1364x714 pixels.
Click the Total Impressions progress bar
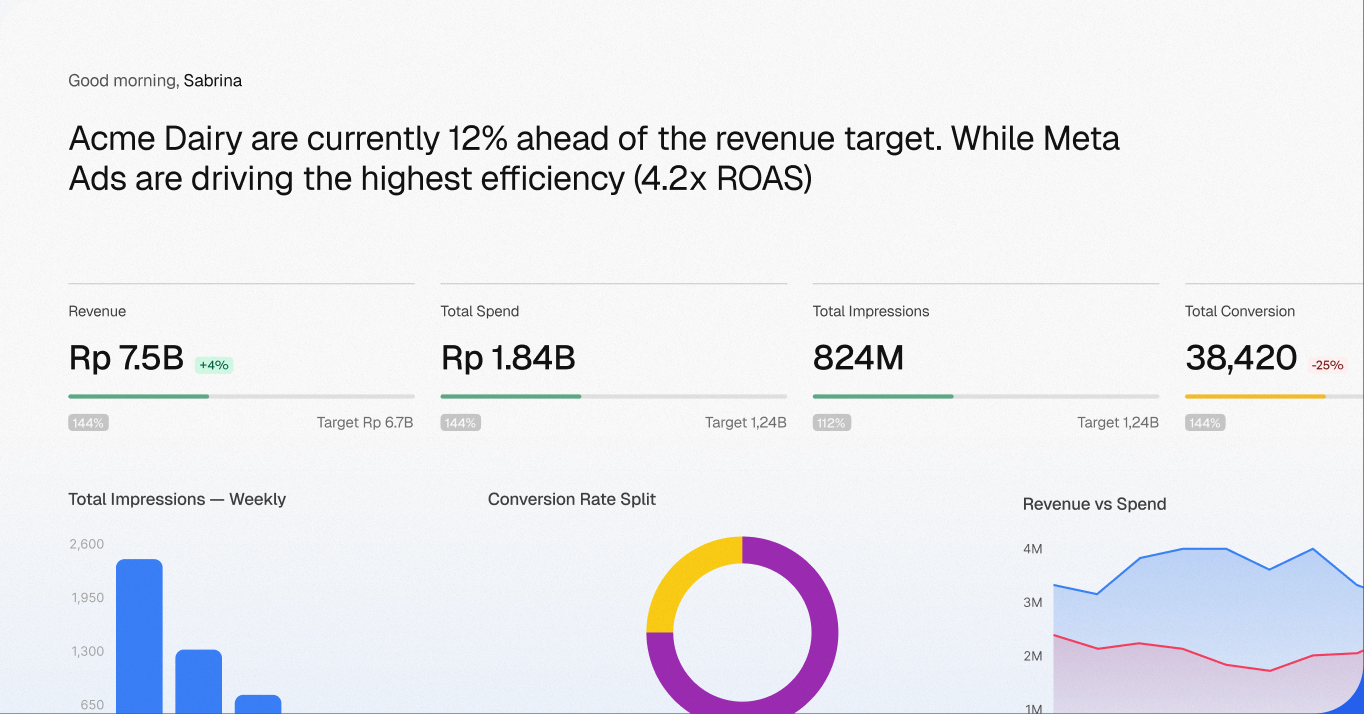pyautogui.click(x=985, y=396)
